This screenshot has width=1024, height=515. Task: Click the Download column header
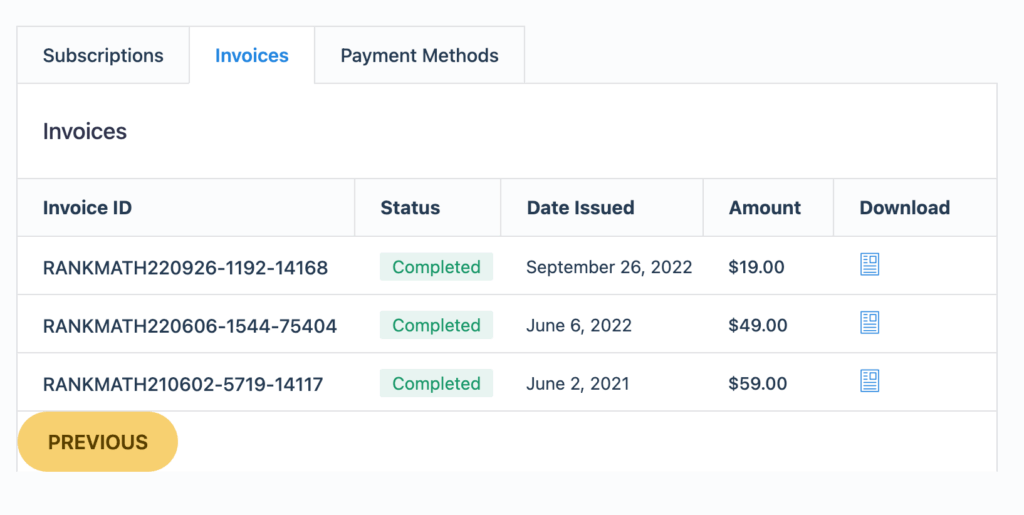coord(905,208)
